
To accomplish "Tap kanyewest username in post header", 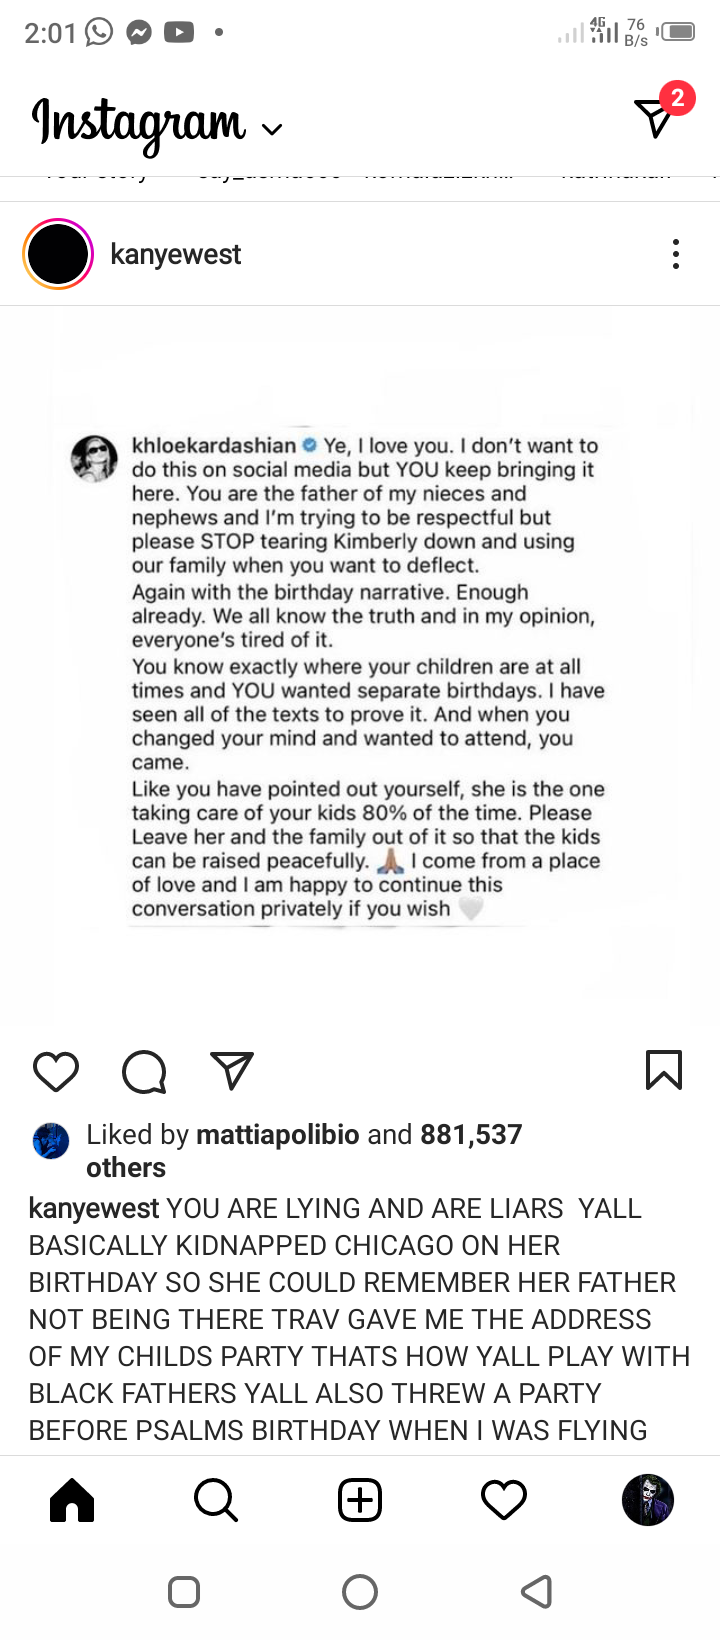I will pos(176,254).
